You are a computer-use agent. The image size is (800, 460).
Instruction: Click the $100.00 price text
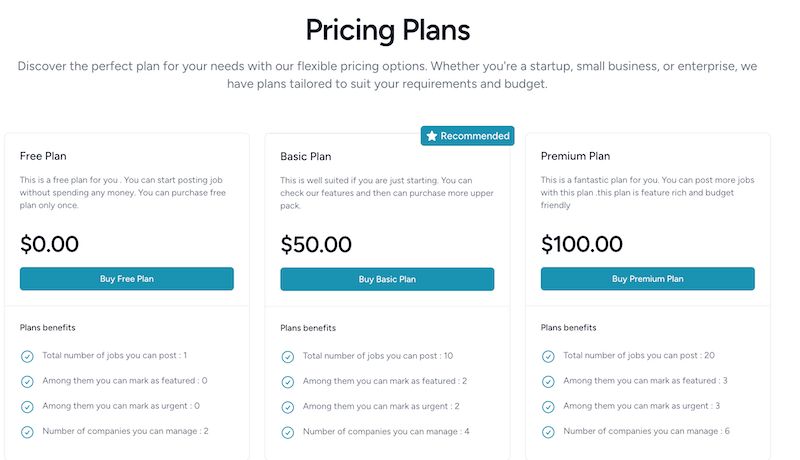tap(581, 243)
